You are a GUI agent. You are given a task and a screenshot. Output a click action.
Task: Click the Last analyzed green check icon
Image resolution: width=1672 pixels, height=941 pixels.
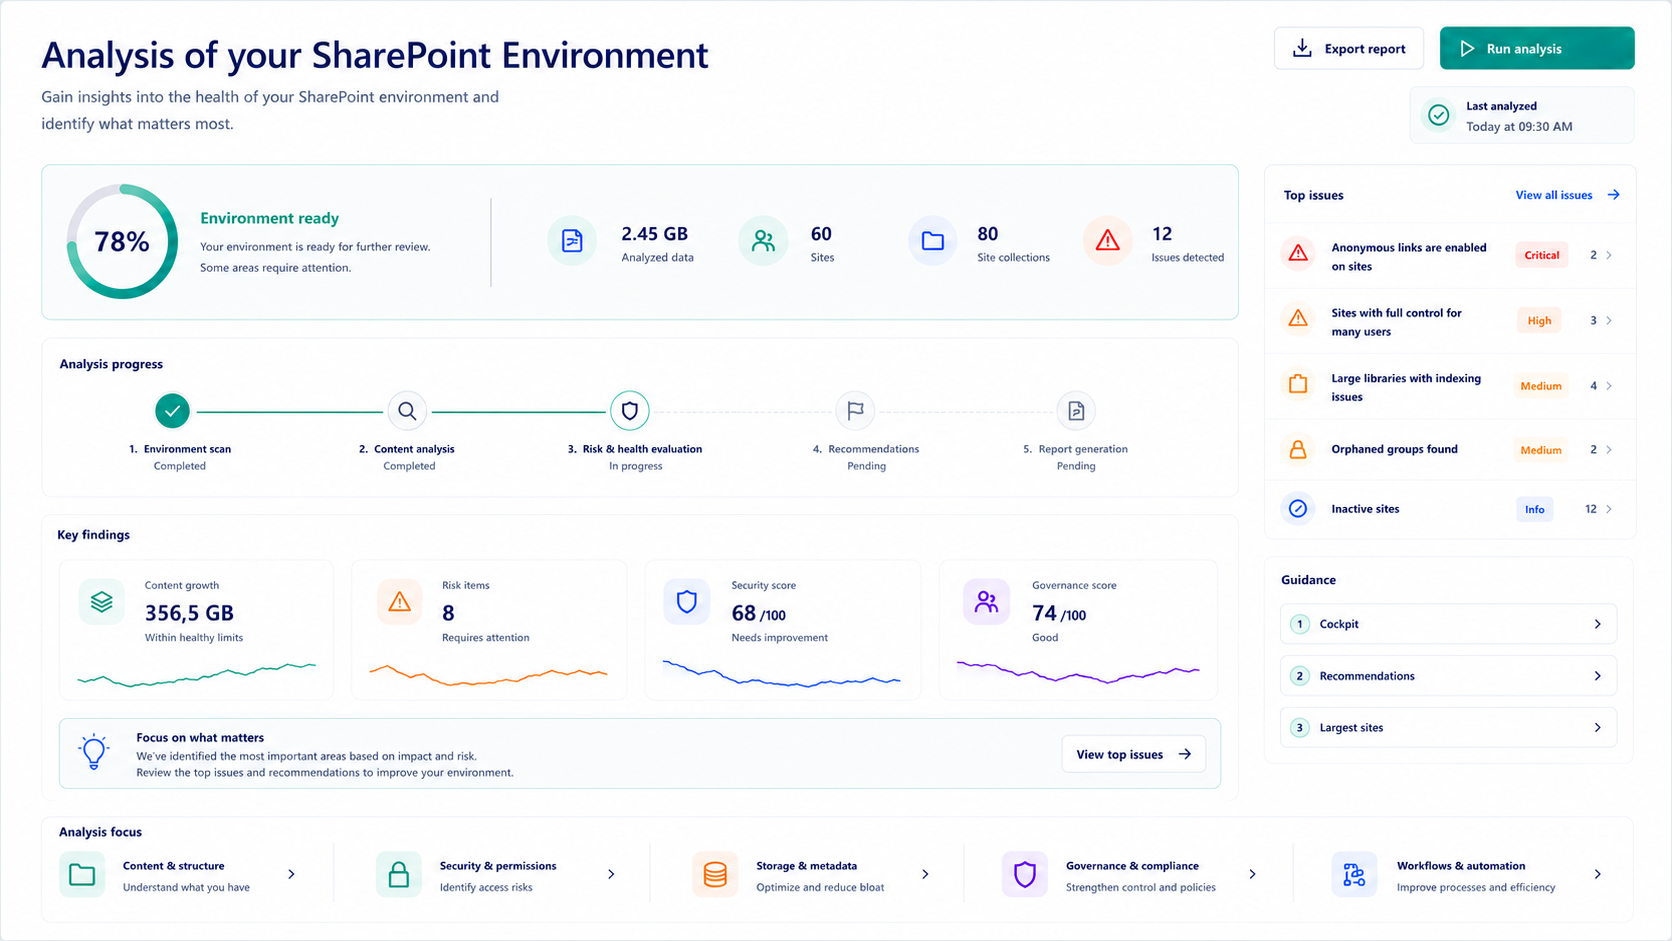coord(1438,115)
